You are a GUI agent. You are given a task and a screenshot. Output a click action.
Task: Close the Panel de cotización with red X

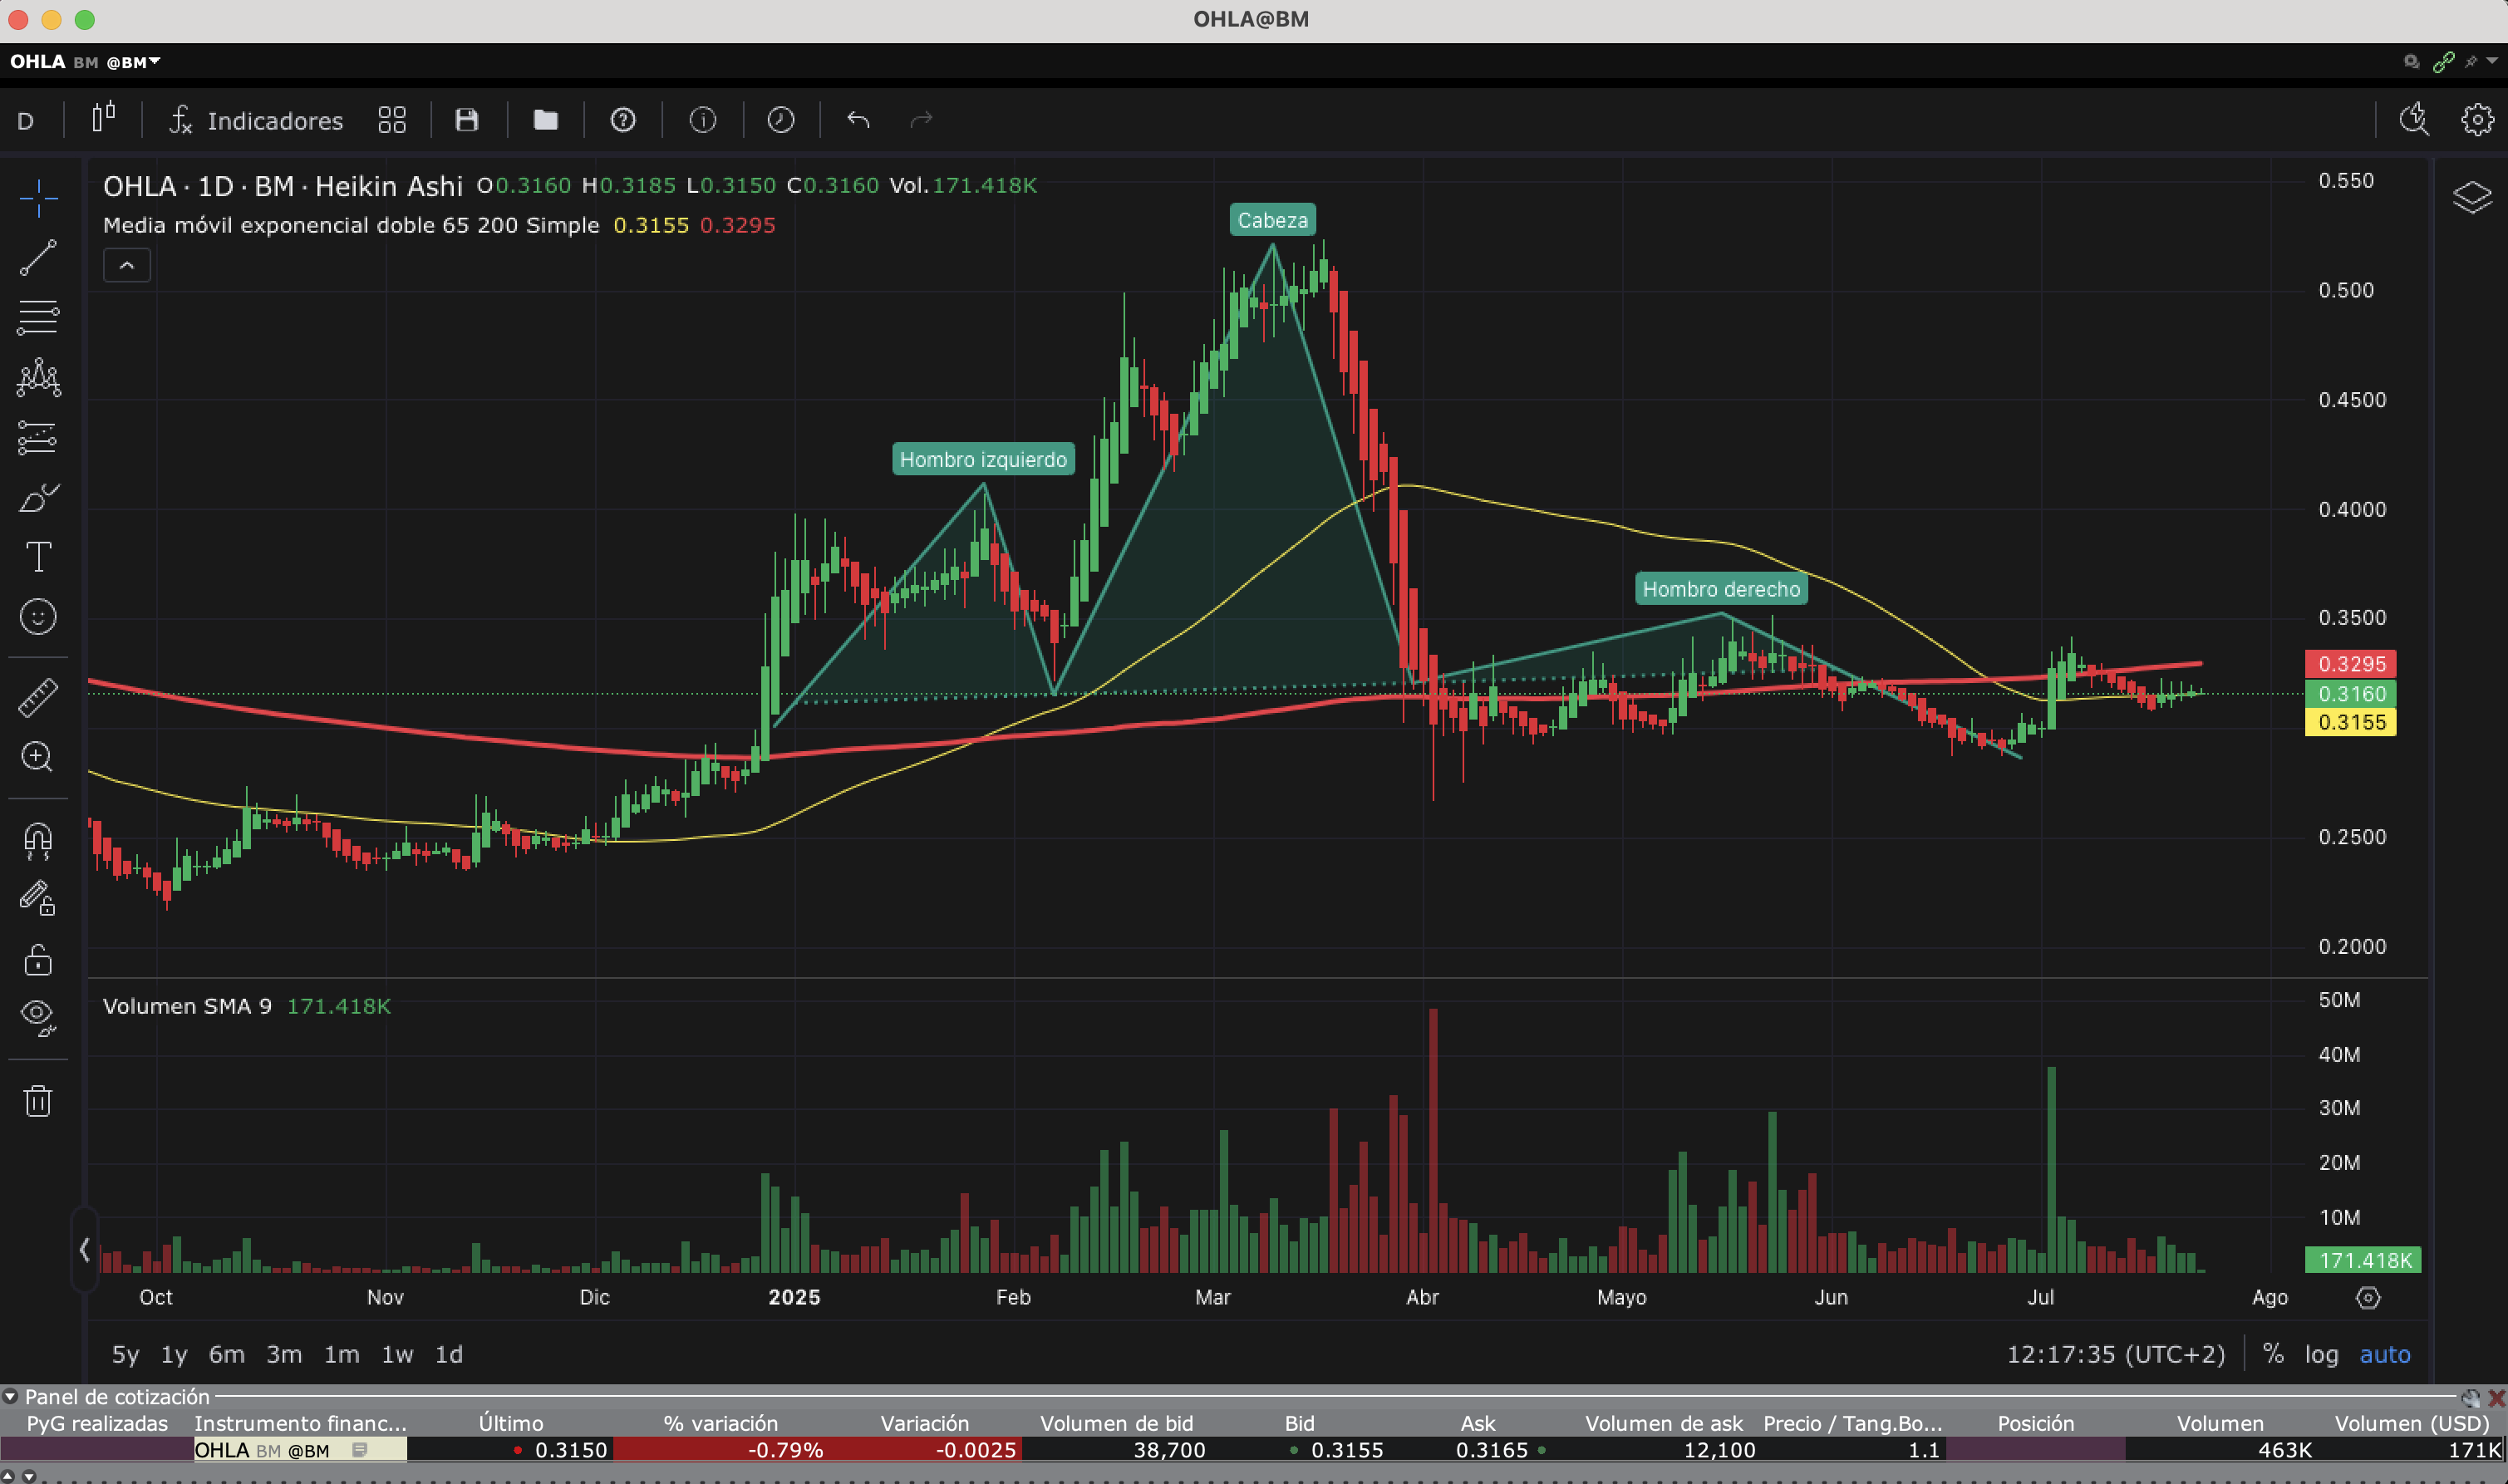click(x=2496, y=1398)
